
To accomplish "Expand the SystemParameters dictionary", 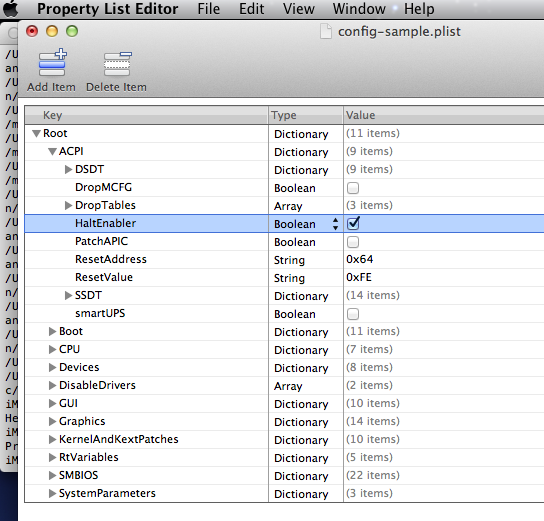I will click(x=52, y=493).
